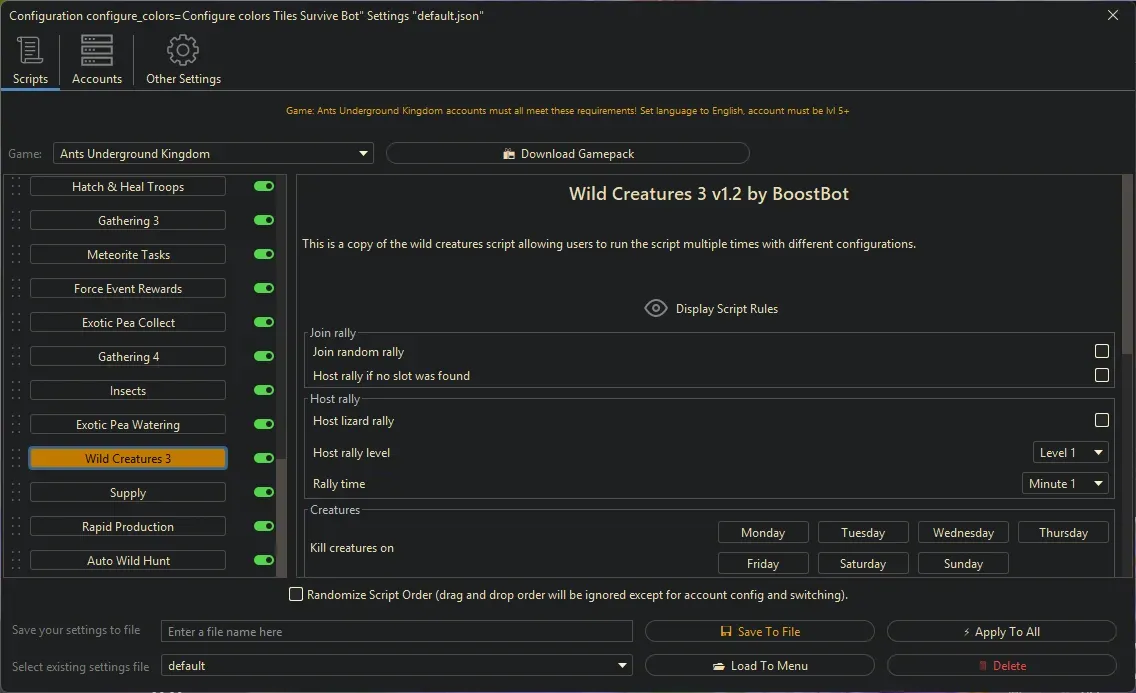
Task: Disable the Auto Wild Hunt toggle
Action: pos(264,561)
